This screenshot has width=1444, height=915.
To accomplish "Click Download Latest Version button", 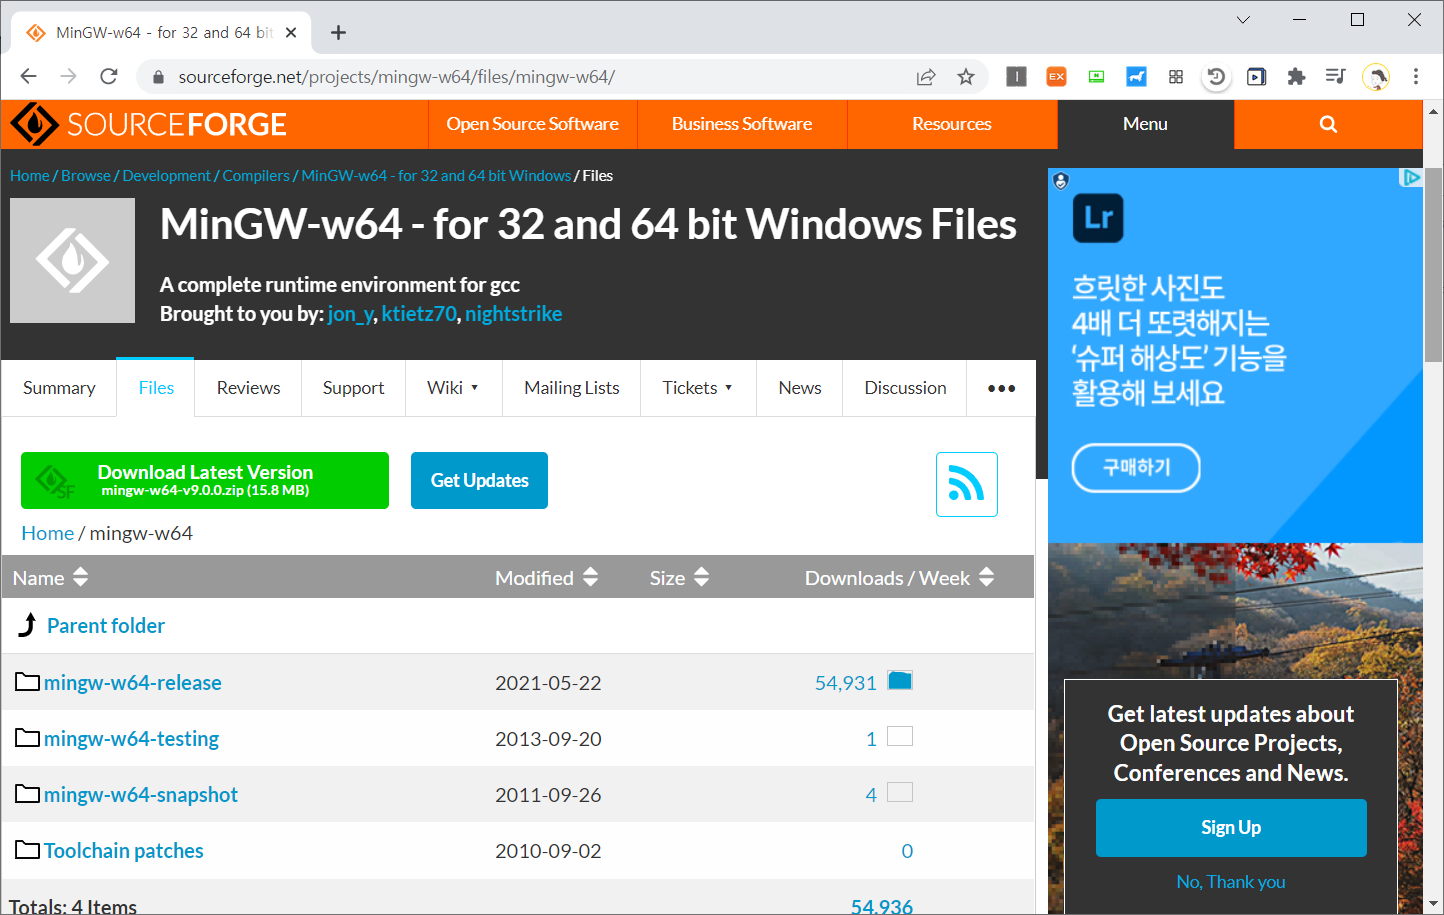I will pos(205,480).
